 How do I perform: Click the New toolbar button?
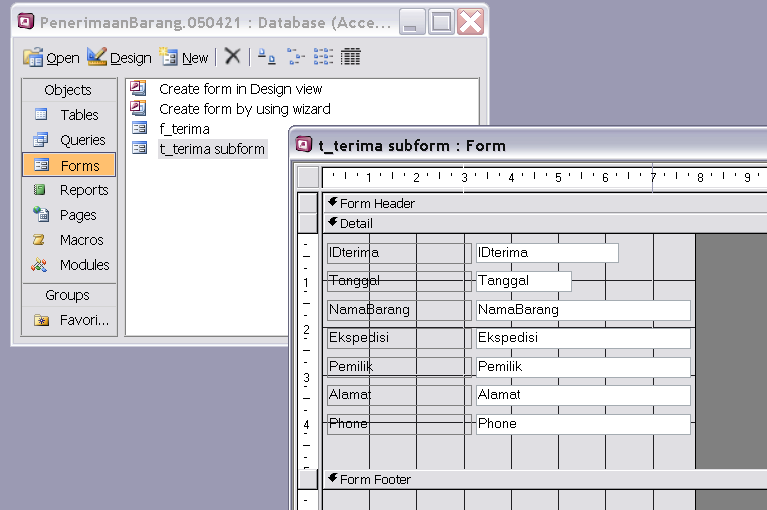tap(183, 58)
